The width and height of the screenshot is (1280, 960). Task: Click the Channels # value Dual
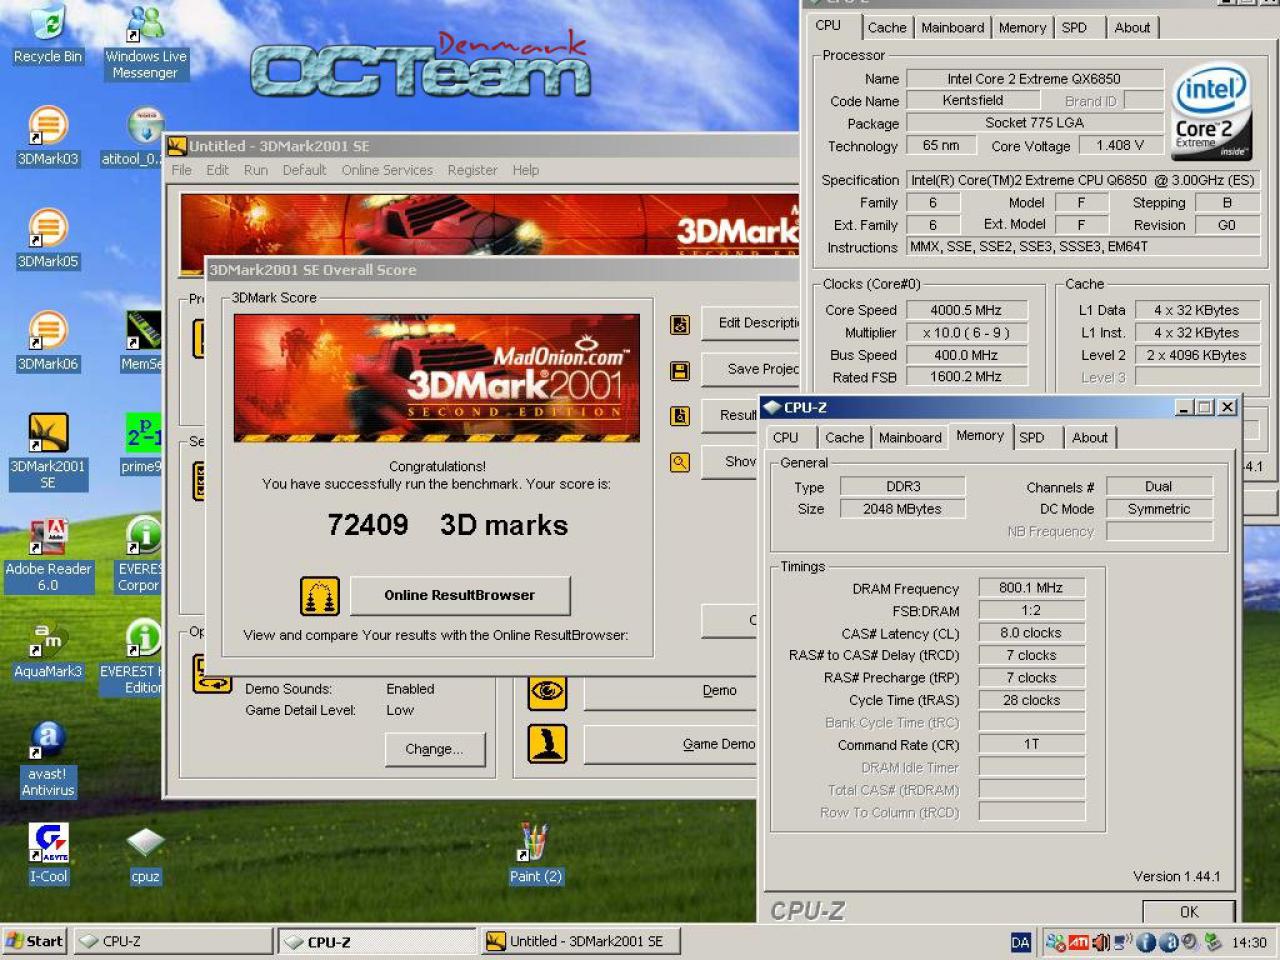1159,487
